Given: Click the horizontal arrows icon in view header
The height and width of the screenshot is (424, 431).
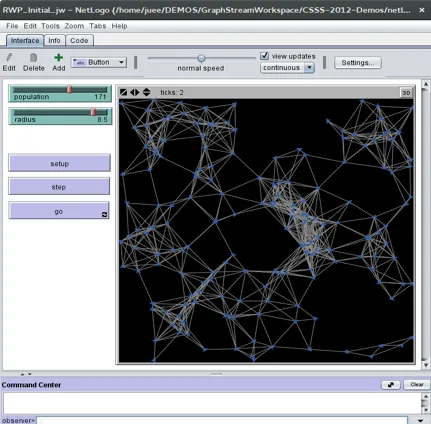Looking at the screenshot, I should click(135, 92).
